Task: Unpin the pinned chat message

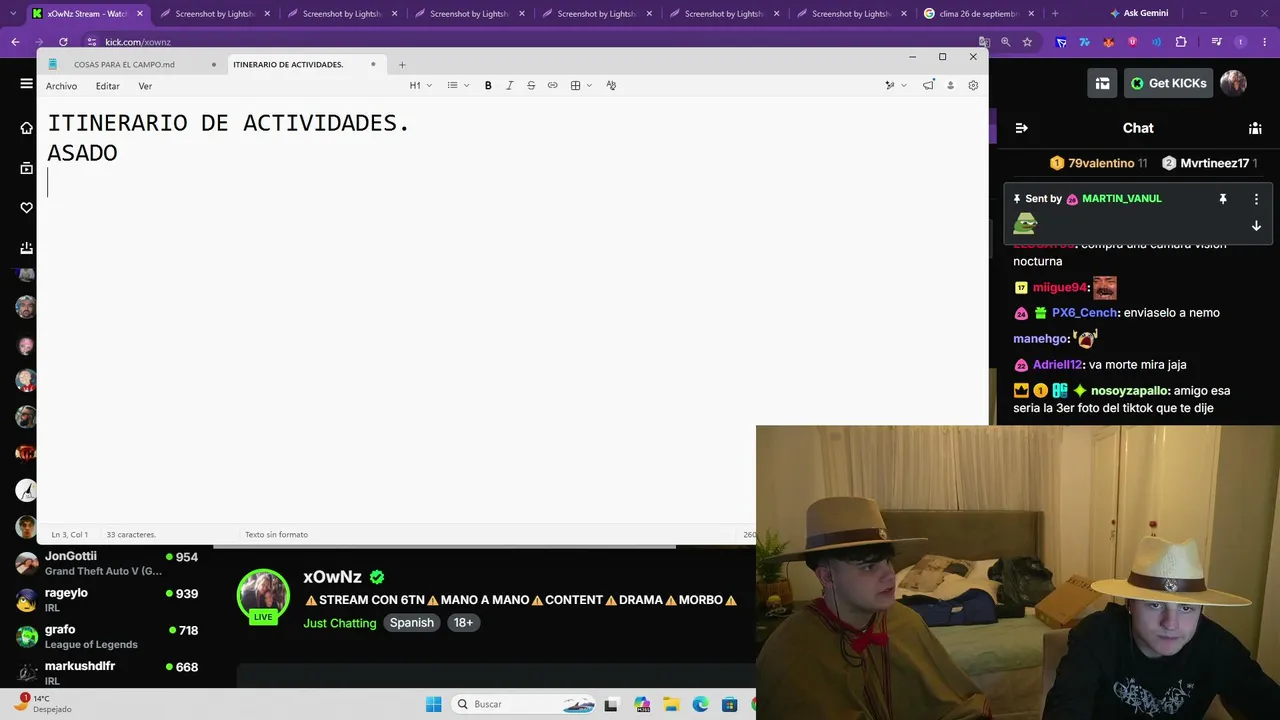Action: [x=1222, y=199]
